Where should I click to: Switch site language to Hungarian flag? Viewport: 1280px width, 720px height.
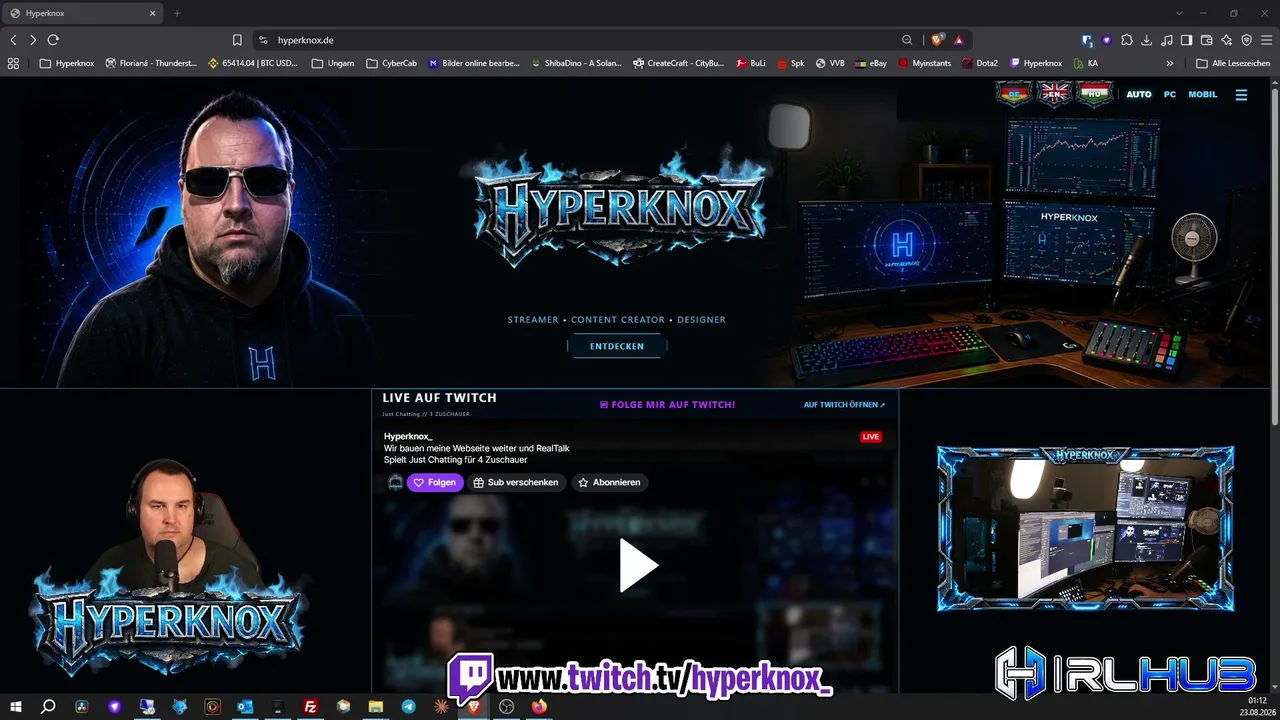[1095, 93]
